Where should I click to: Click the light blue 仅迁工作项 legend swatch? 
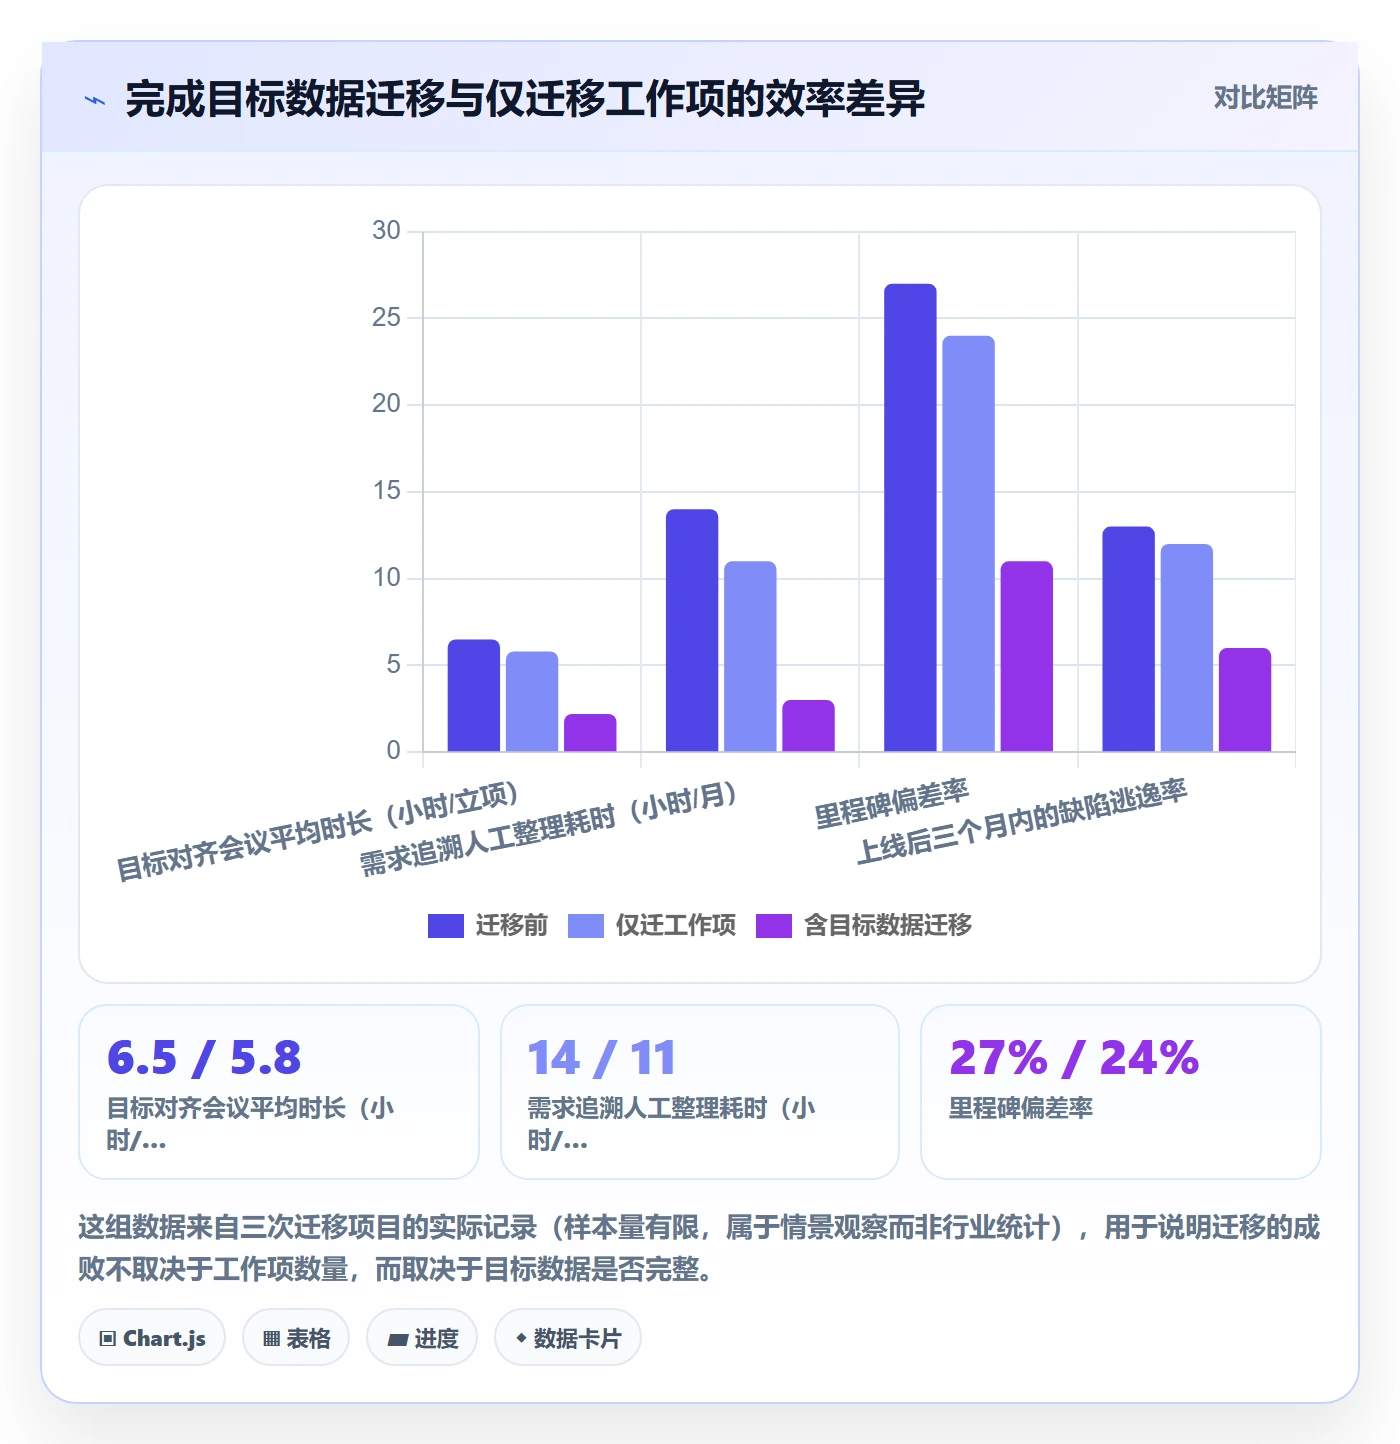pyautogui.click(x=586, y=926)
